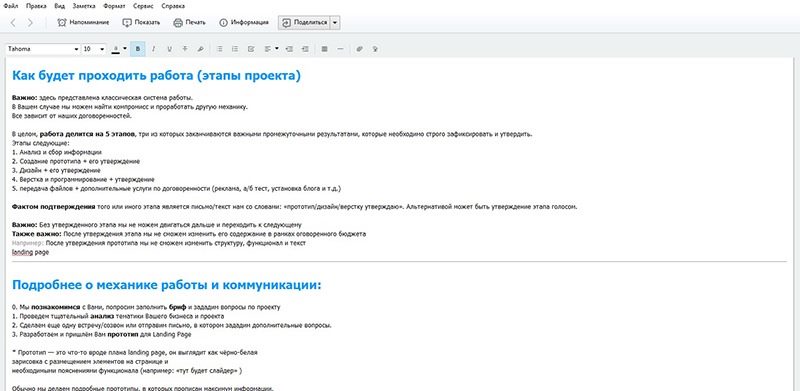Click bold word 'бриф' in step 0
800x391 pixels.
[x=177, y=307]
